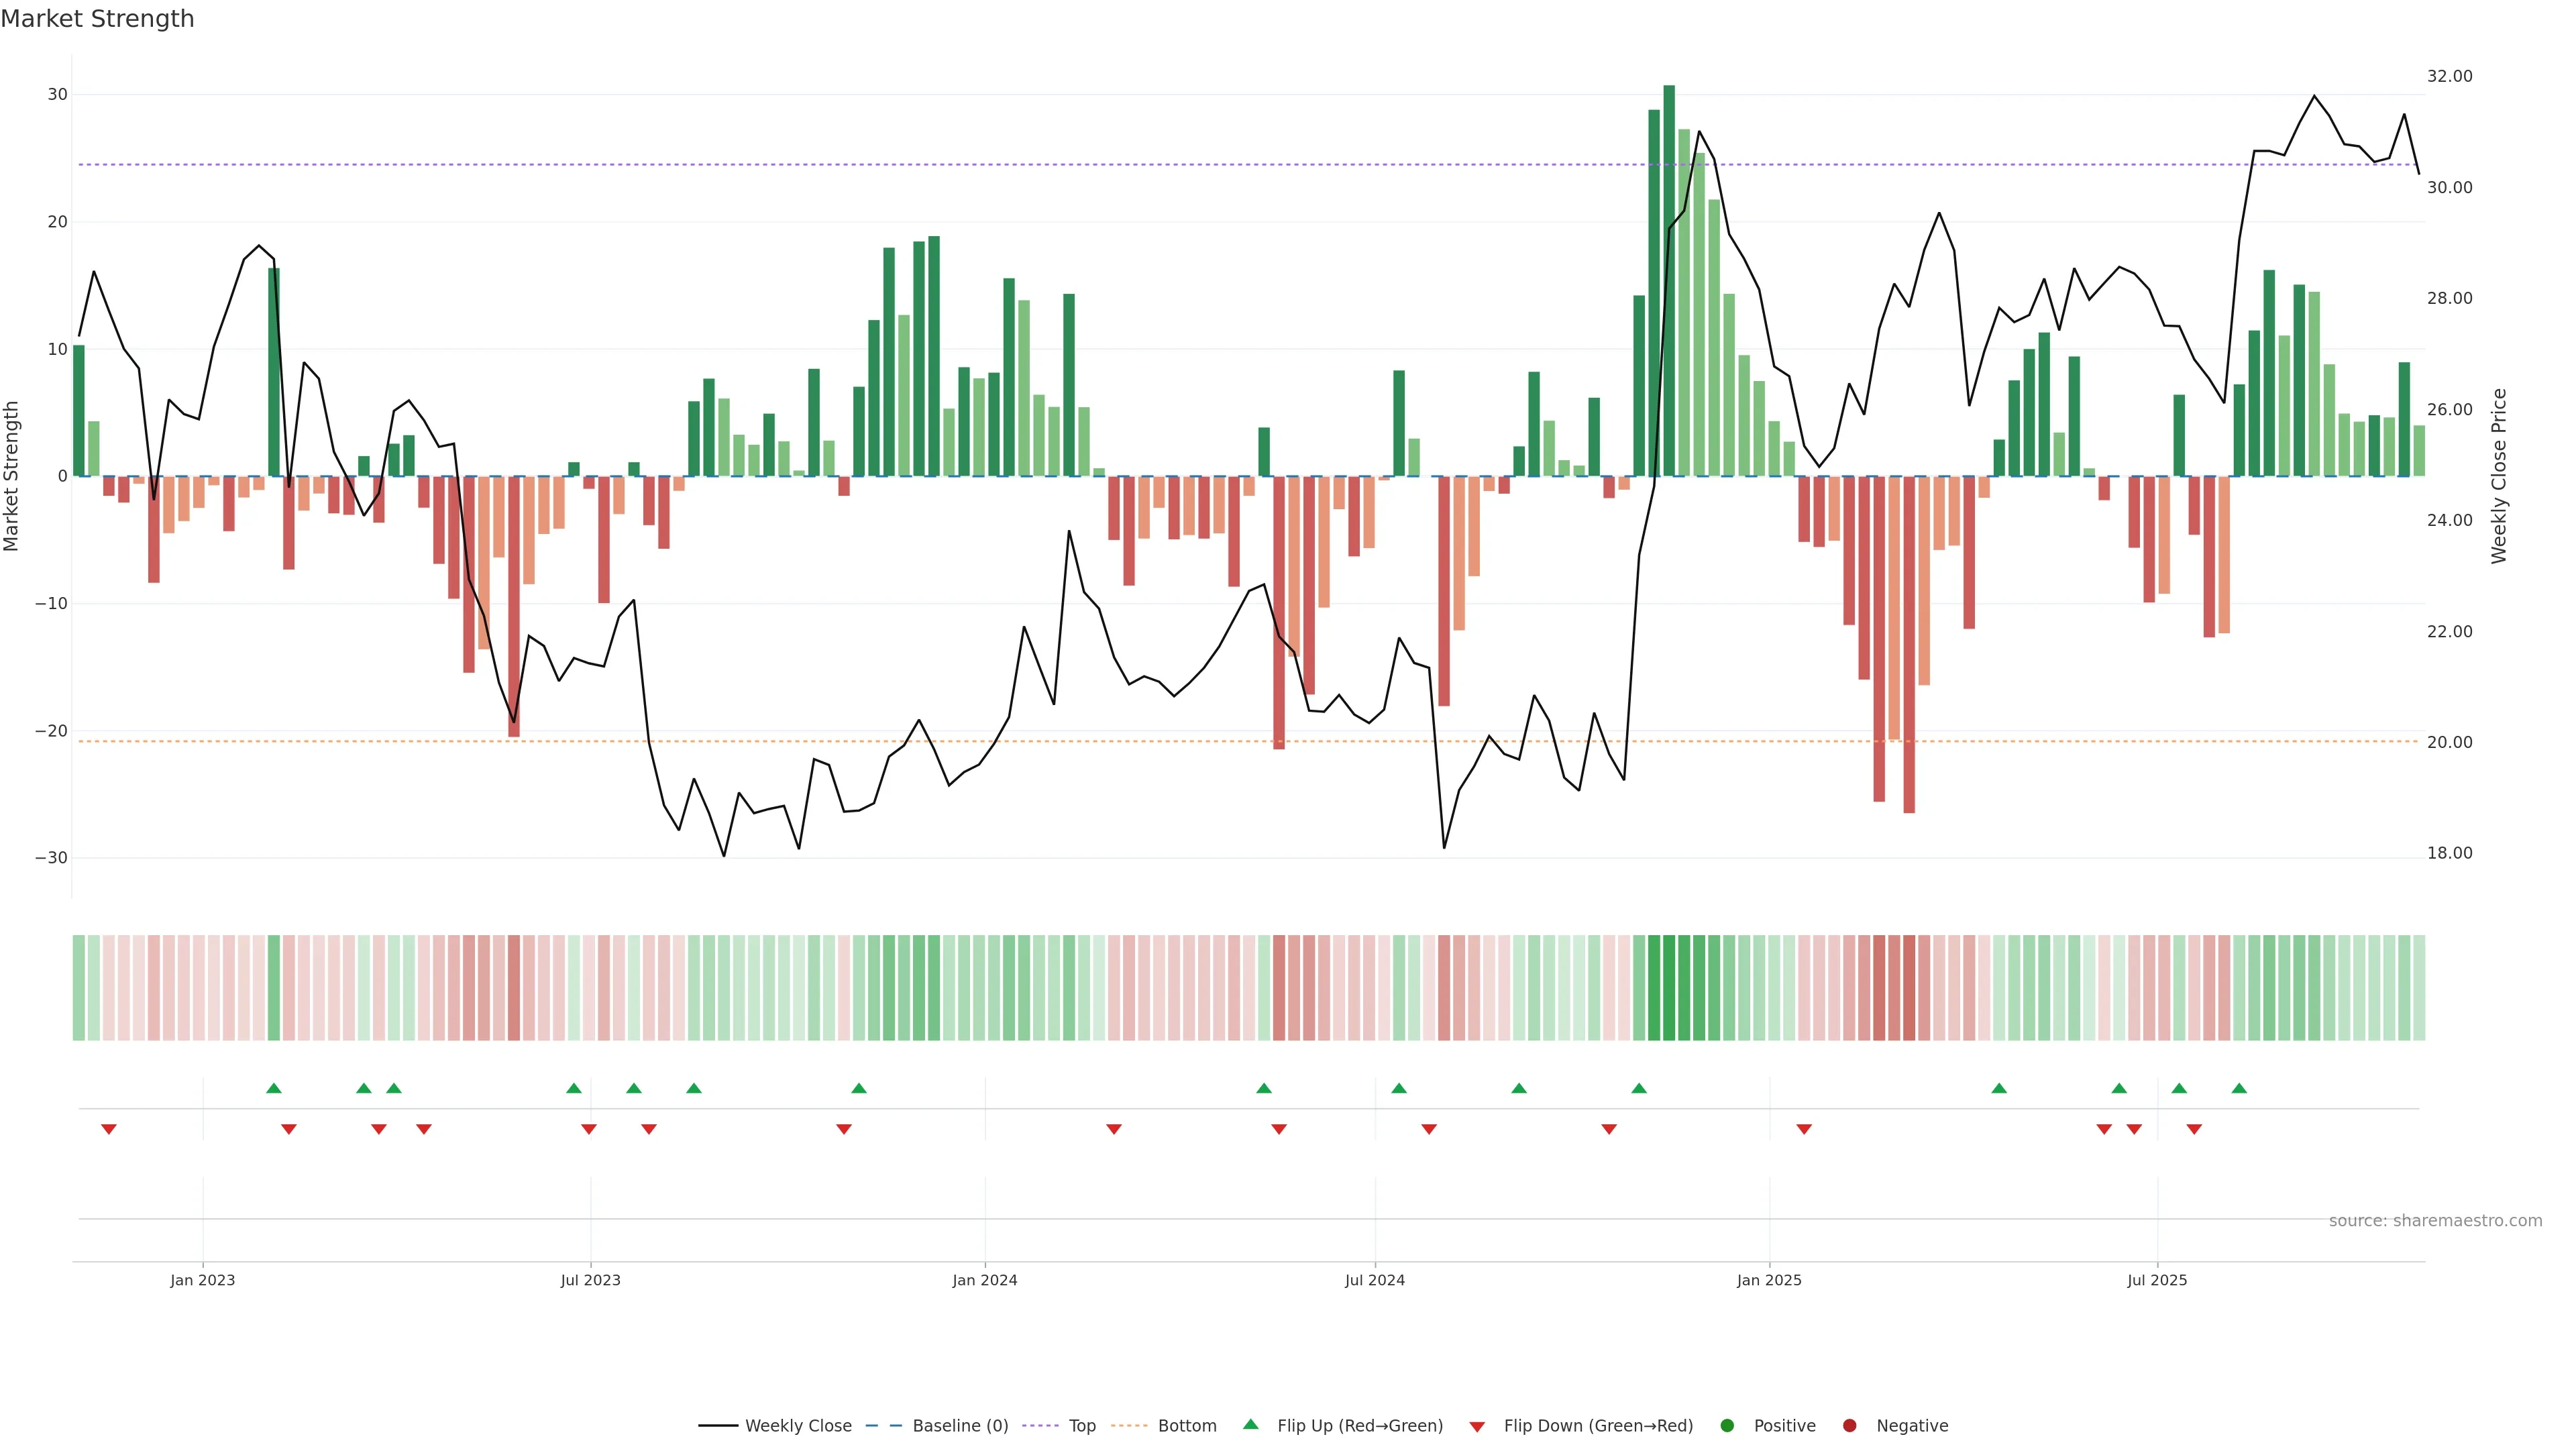The width and height of the screenshot is (2576, 1449).
Task: Click the Jan 2024 axis label
Action: 984,1280
